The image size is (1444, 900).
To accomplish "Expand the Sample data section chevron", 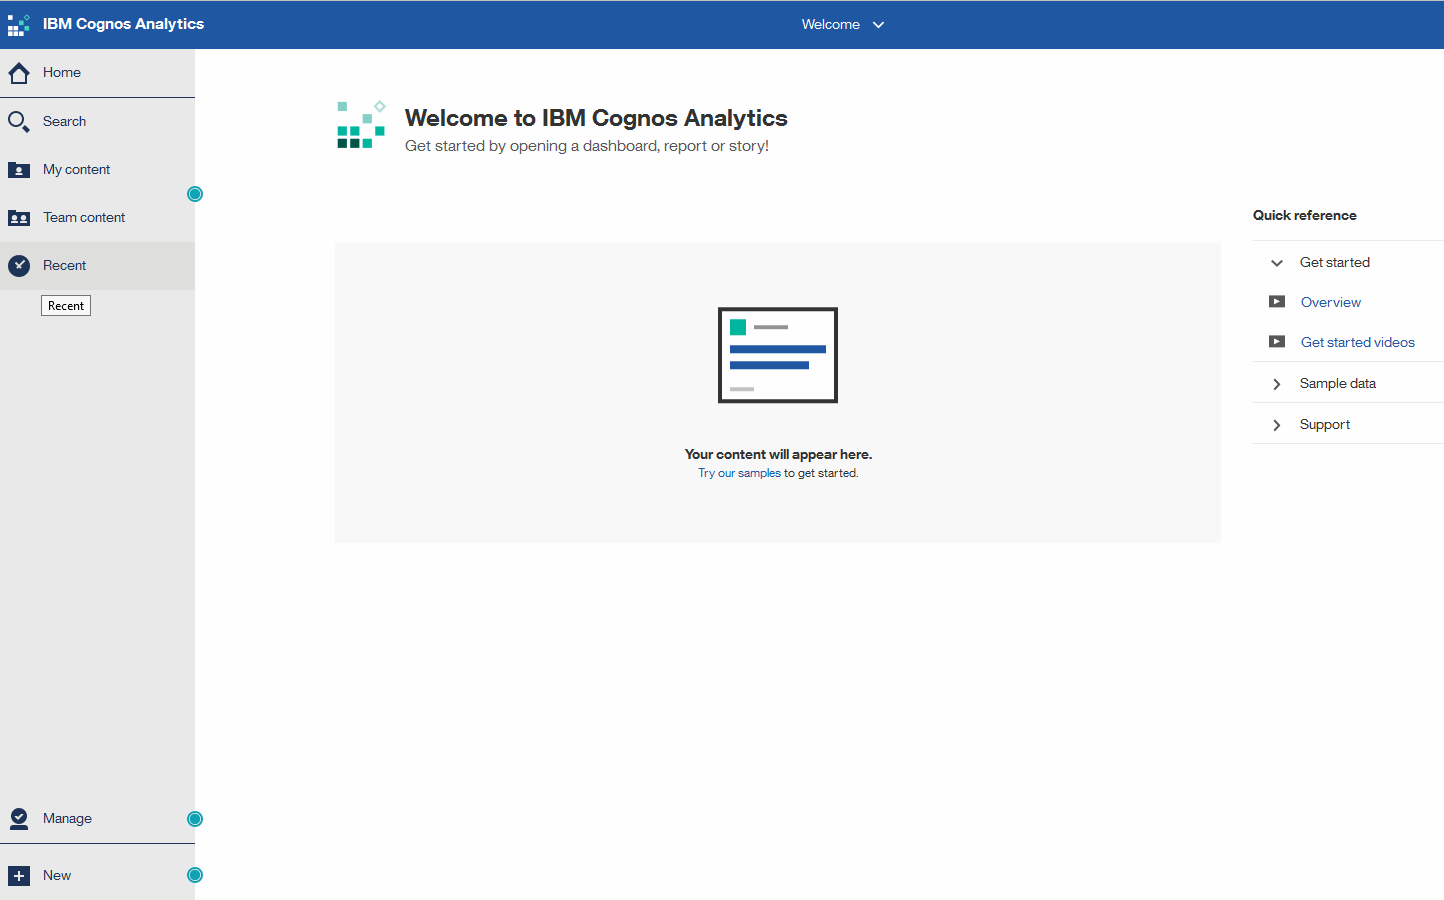I will click(x=1277, y=384).
